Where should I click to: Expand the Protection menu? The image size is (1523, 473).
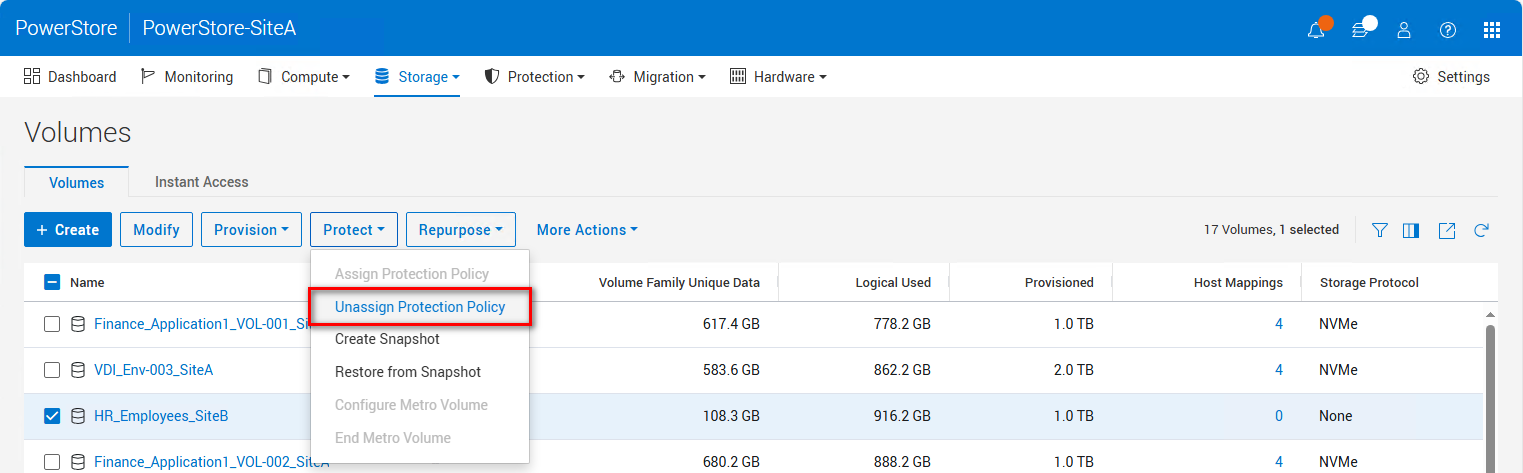coord(535,77)
